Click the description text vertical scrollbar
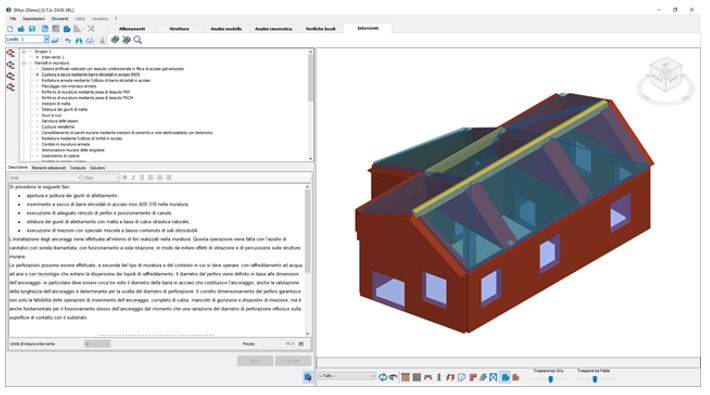 pos(307,260)
